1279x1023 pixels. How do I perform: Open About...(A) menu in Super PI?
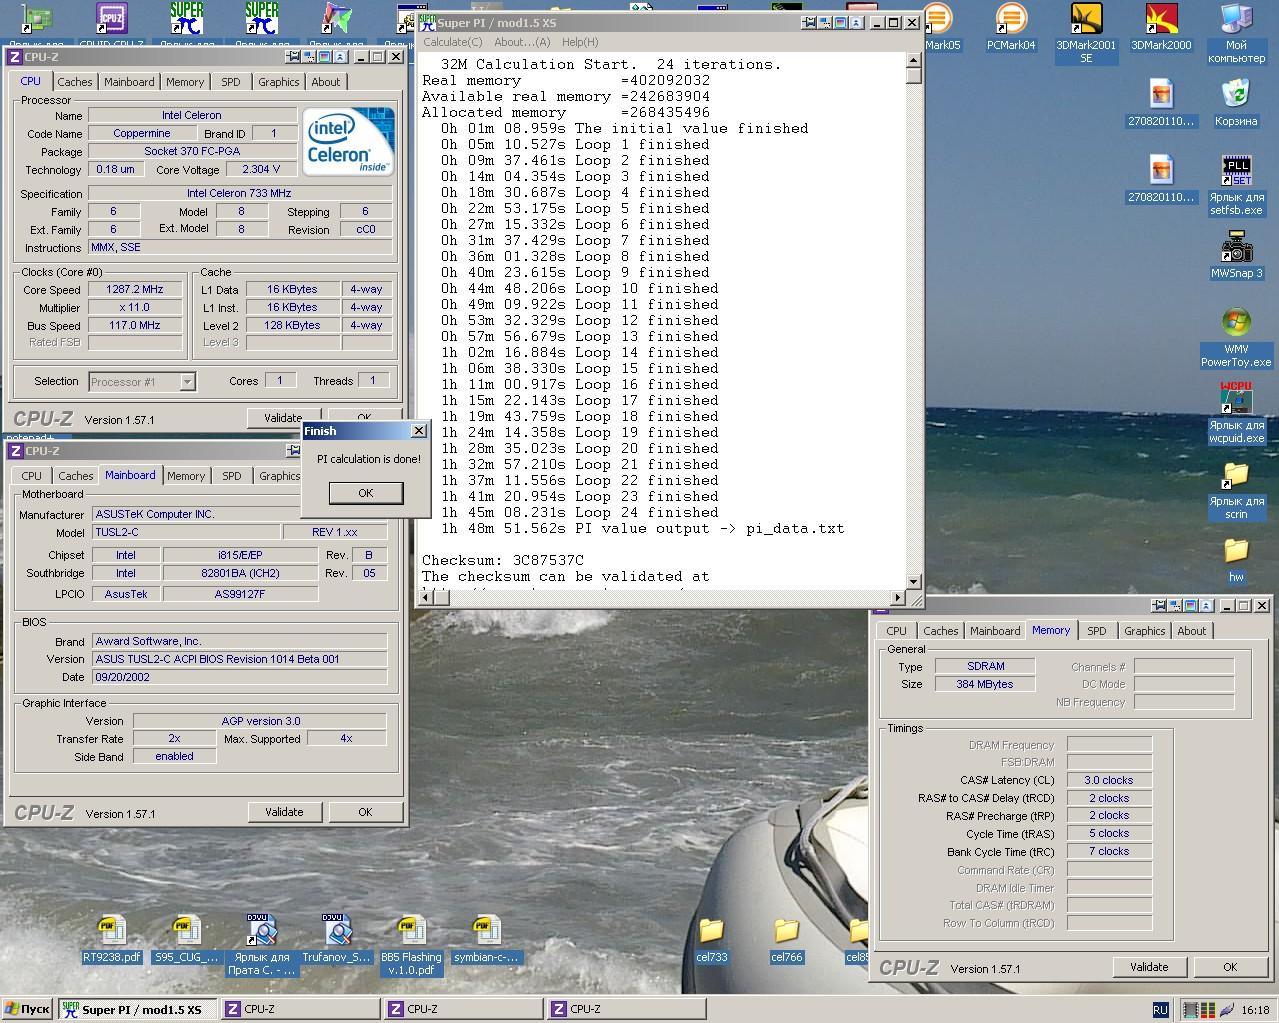tap(522, 42)
